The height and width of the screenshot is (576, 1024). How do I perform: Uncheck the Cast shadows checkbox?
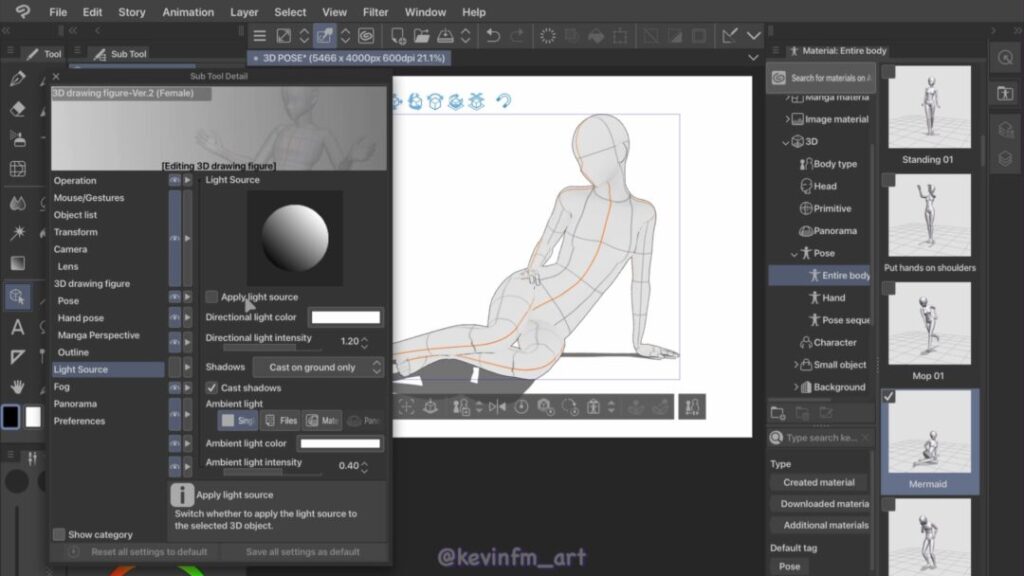click(x=212, y=388)
